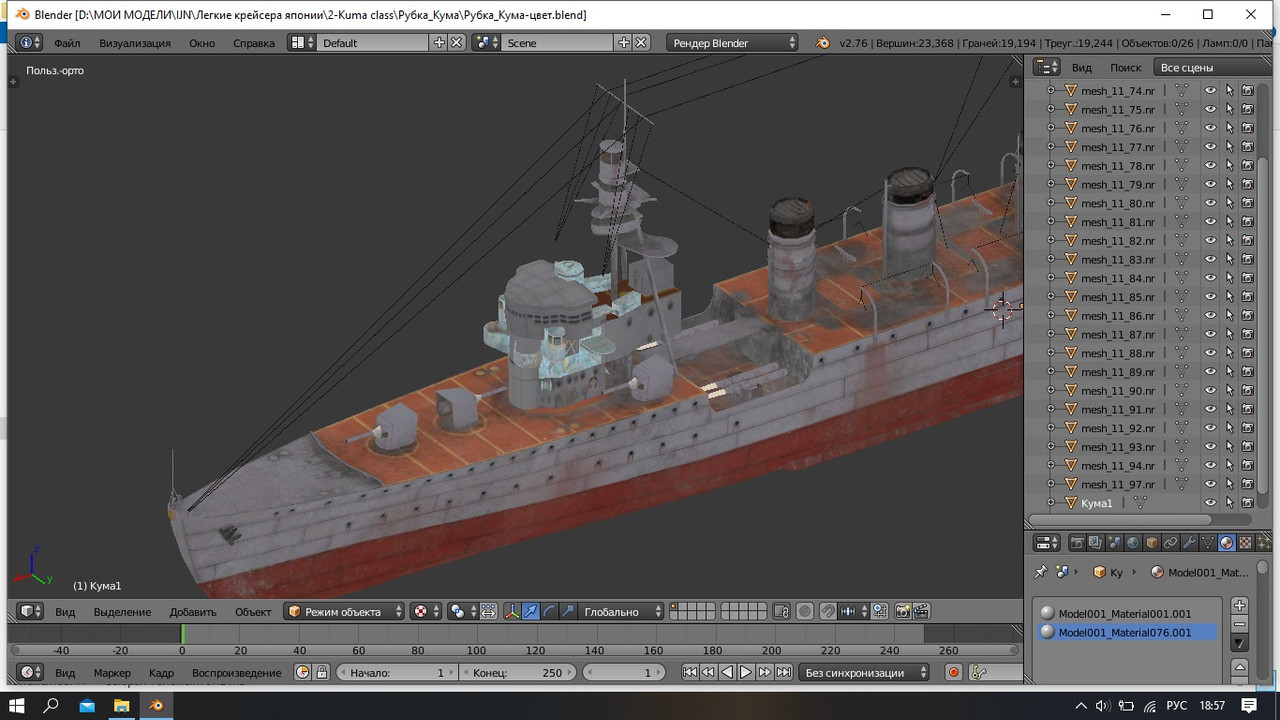Viewport: 1280px width, 720px height.
Task: Toggle use preview range clock icon in timeline
Action: (x=303, y=673)
